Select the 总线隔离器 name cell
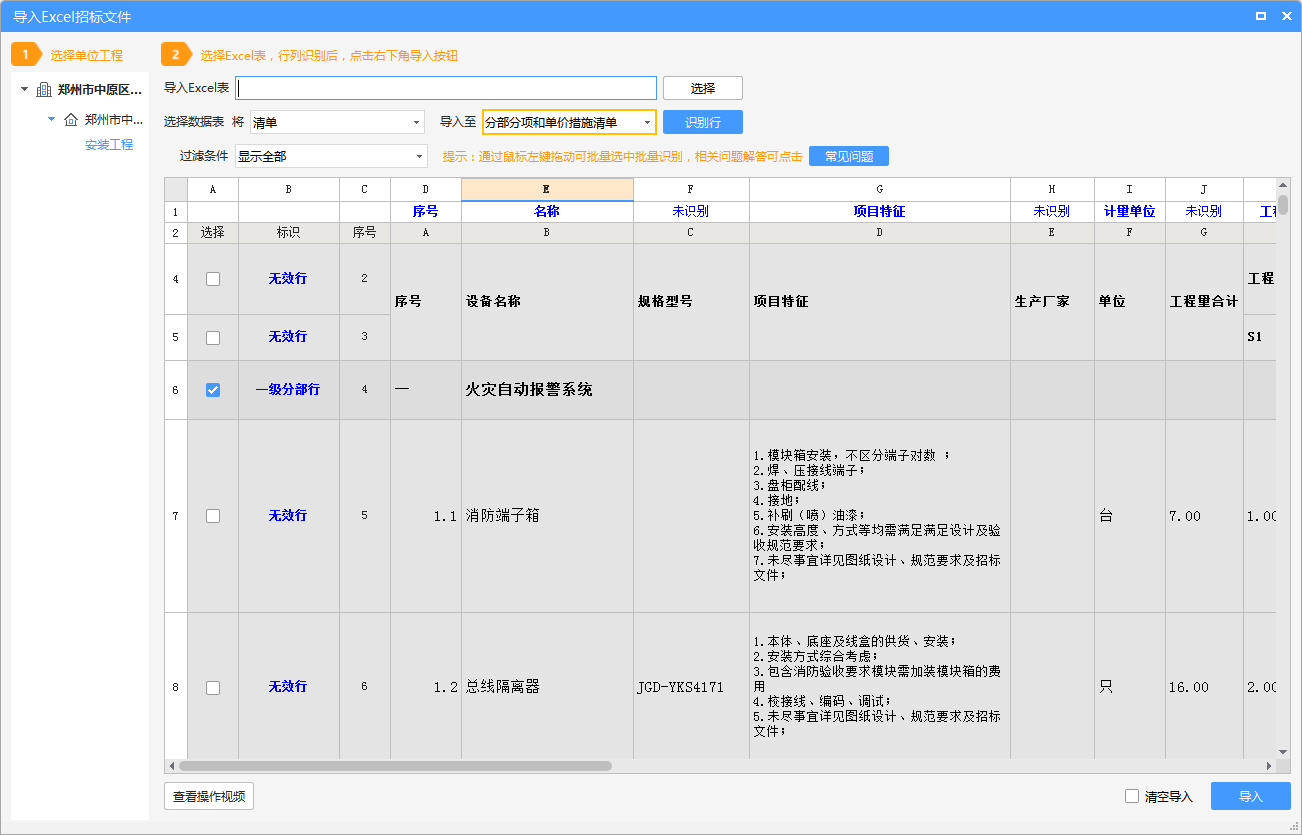 pos(547,687)
